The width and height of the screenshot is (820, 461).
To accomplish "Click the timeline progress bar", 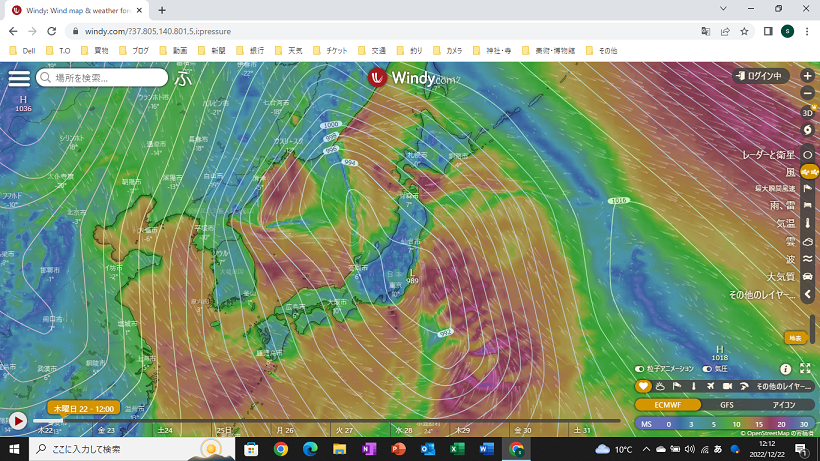I will click(x=327, y=420).
